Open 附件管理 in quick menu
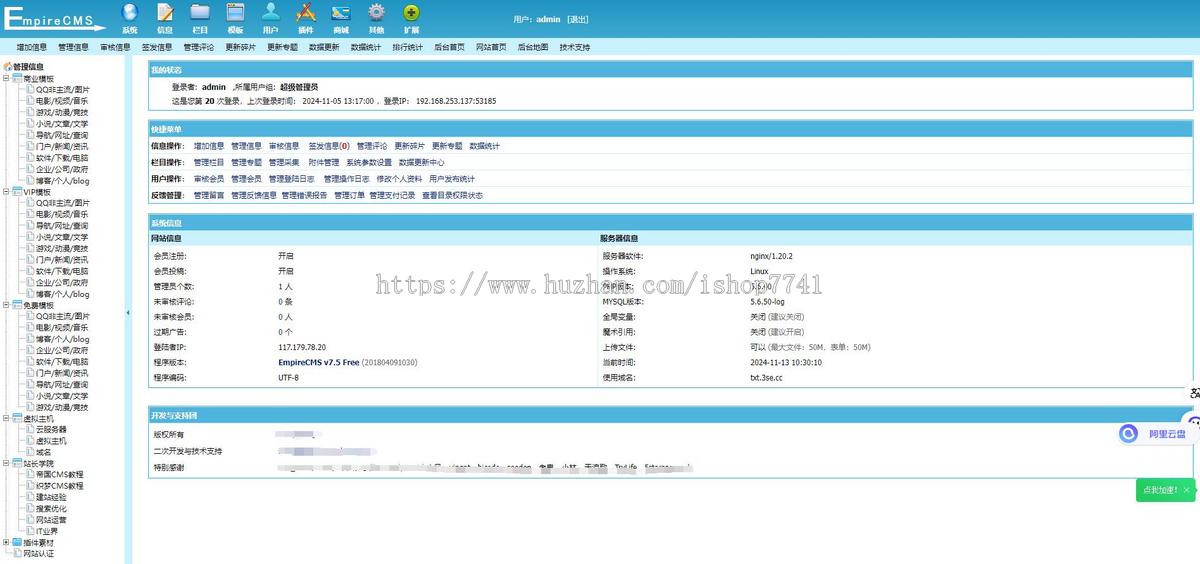 click(323, 162)
